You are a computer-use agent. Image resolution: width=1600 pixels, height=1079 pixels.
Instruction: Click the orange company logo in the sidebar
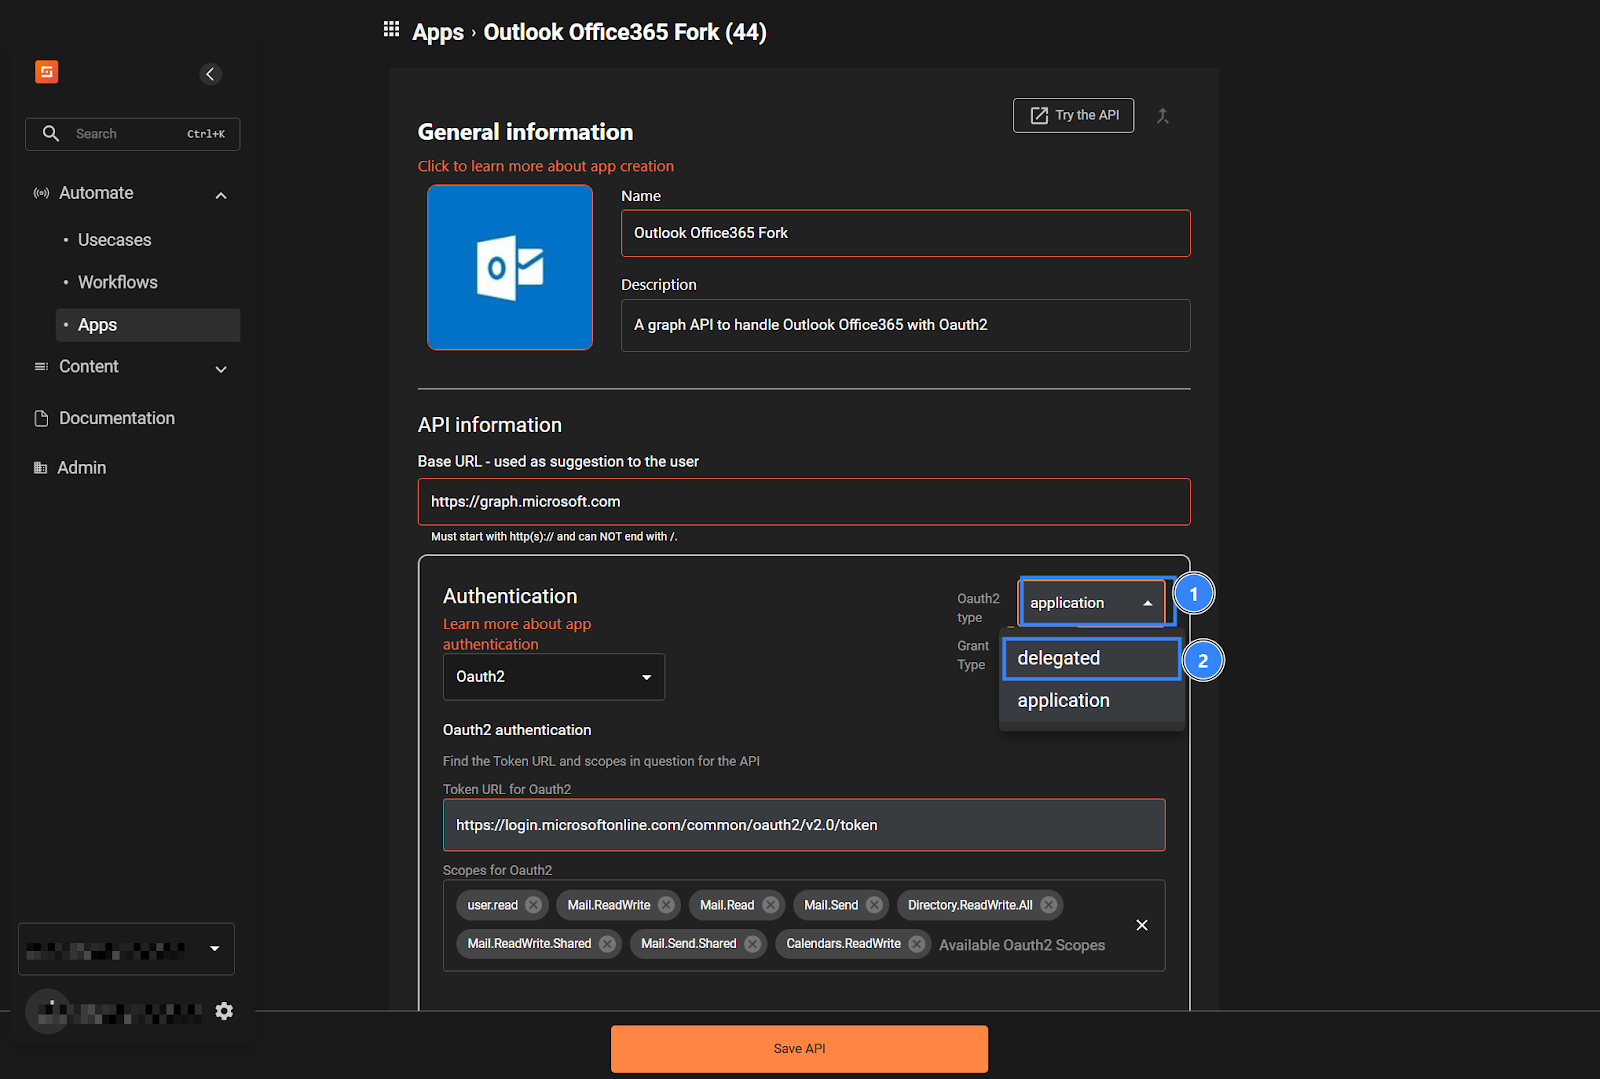pos(46,71)
